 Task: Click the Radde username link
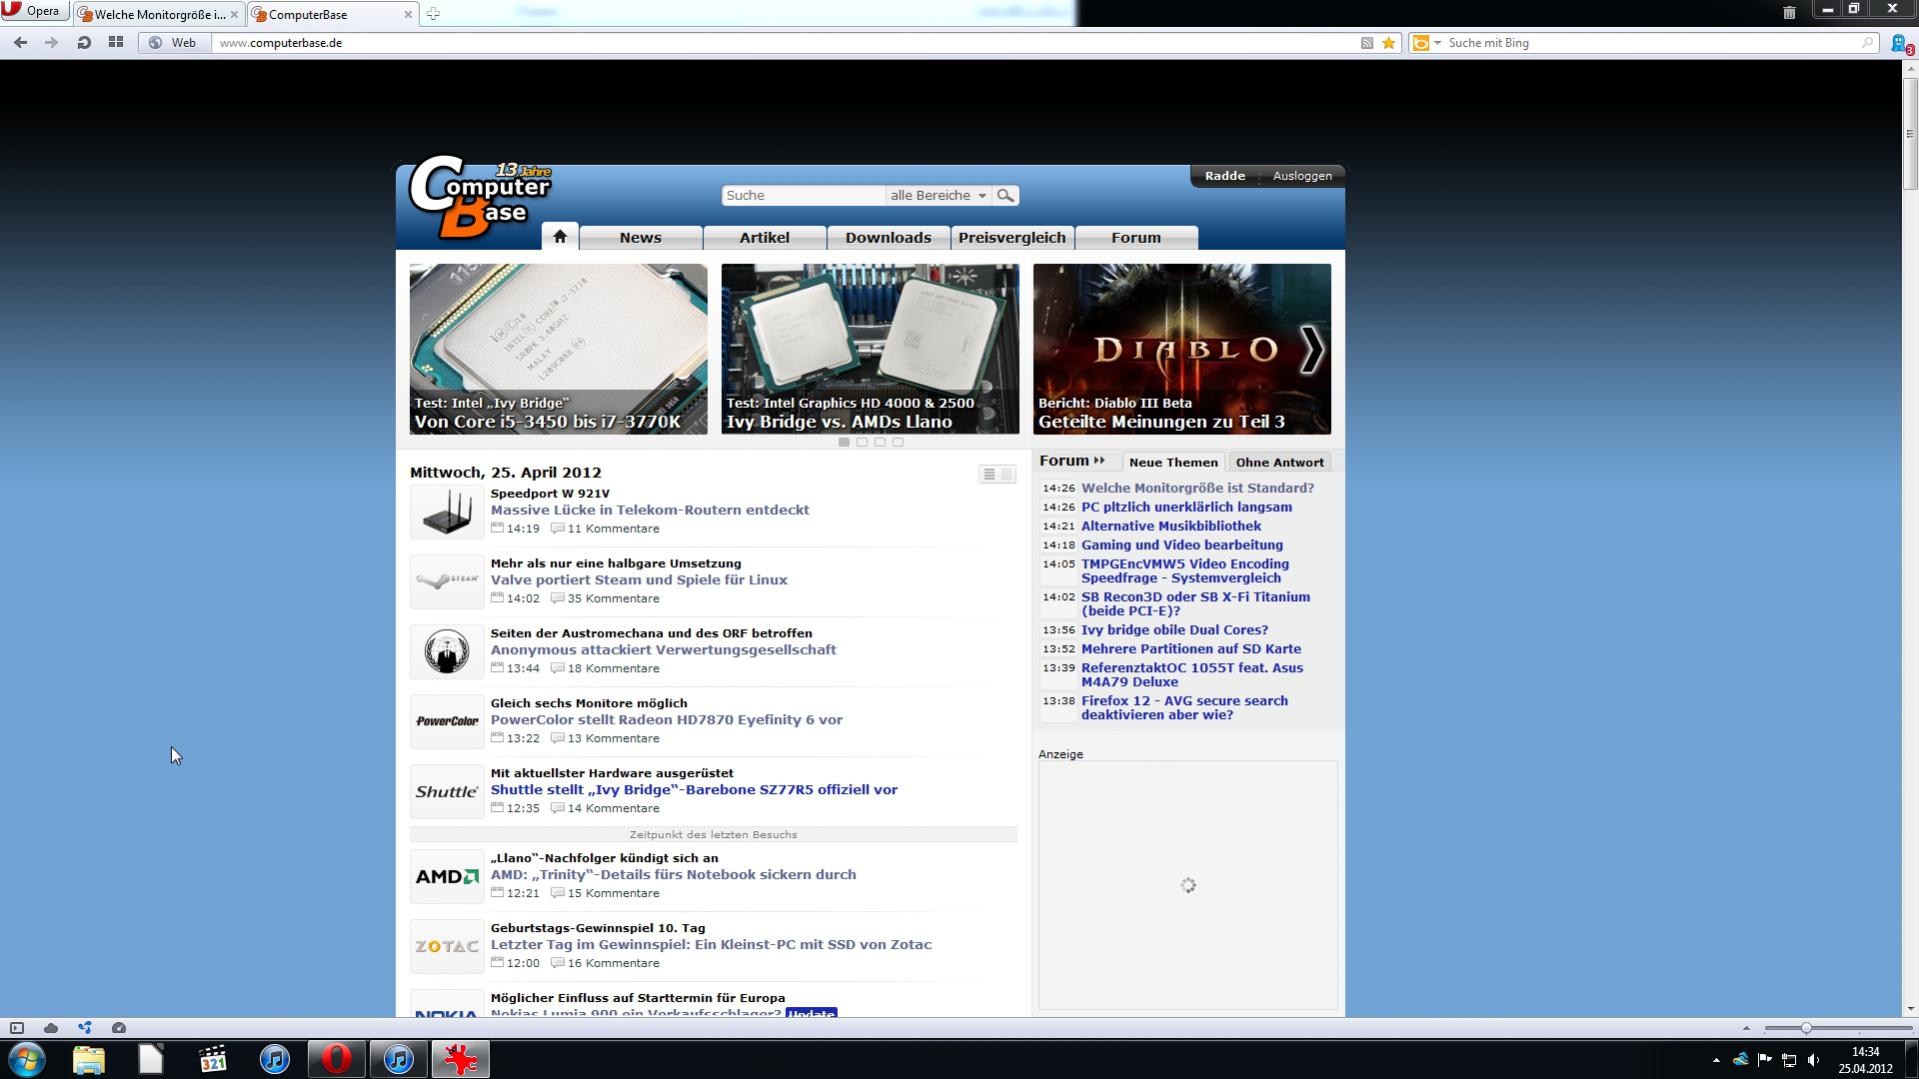click(x=1225, y=176)
